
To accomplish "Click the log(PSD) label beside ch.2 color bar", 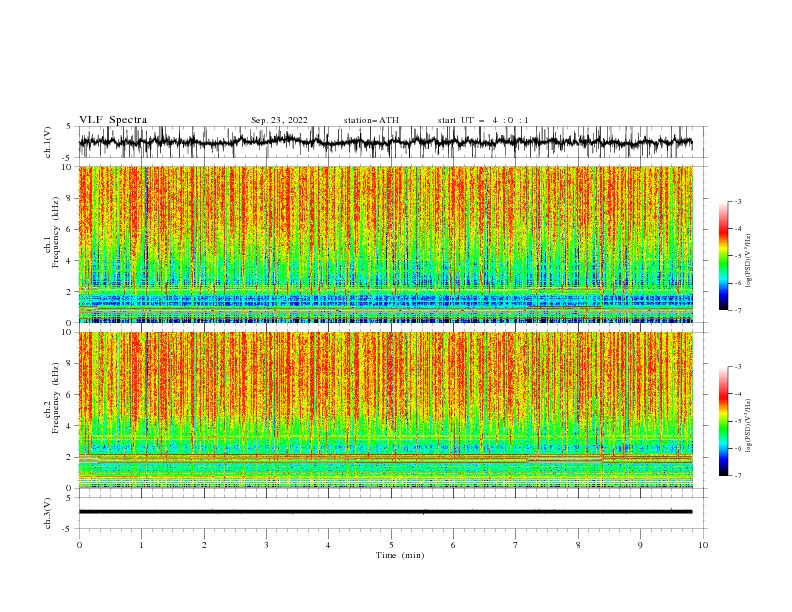I will (x=748, y=426).
